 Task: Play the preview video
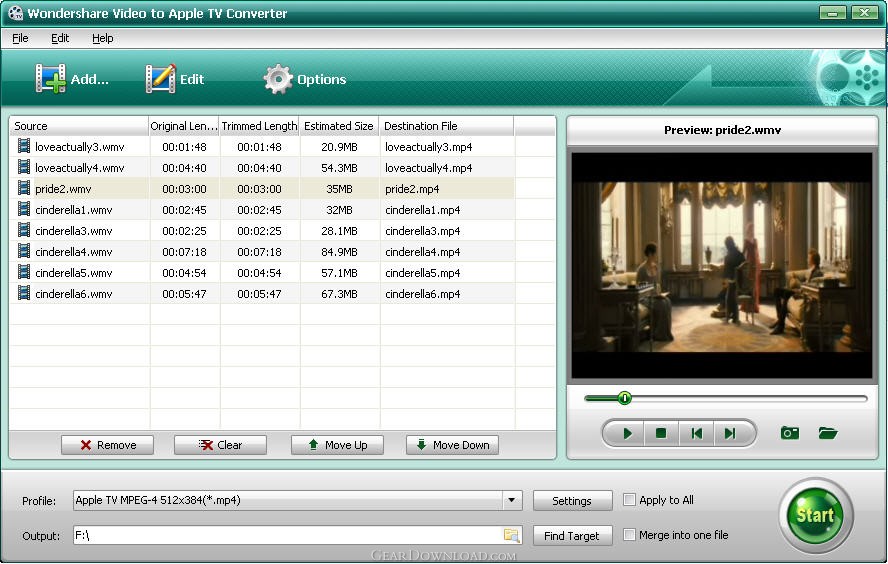tap(627, 433)
